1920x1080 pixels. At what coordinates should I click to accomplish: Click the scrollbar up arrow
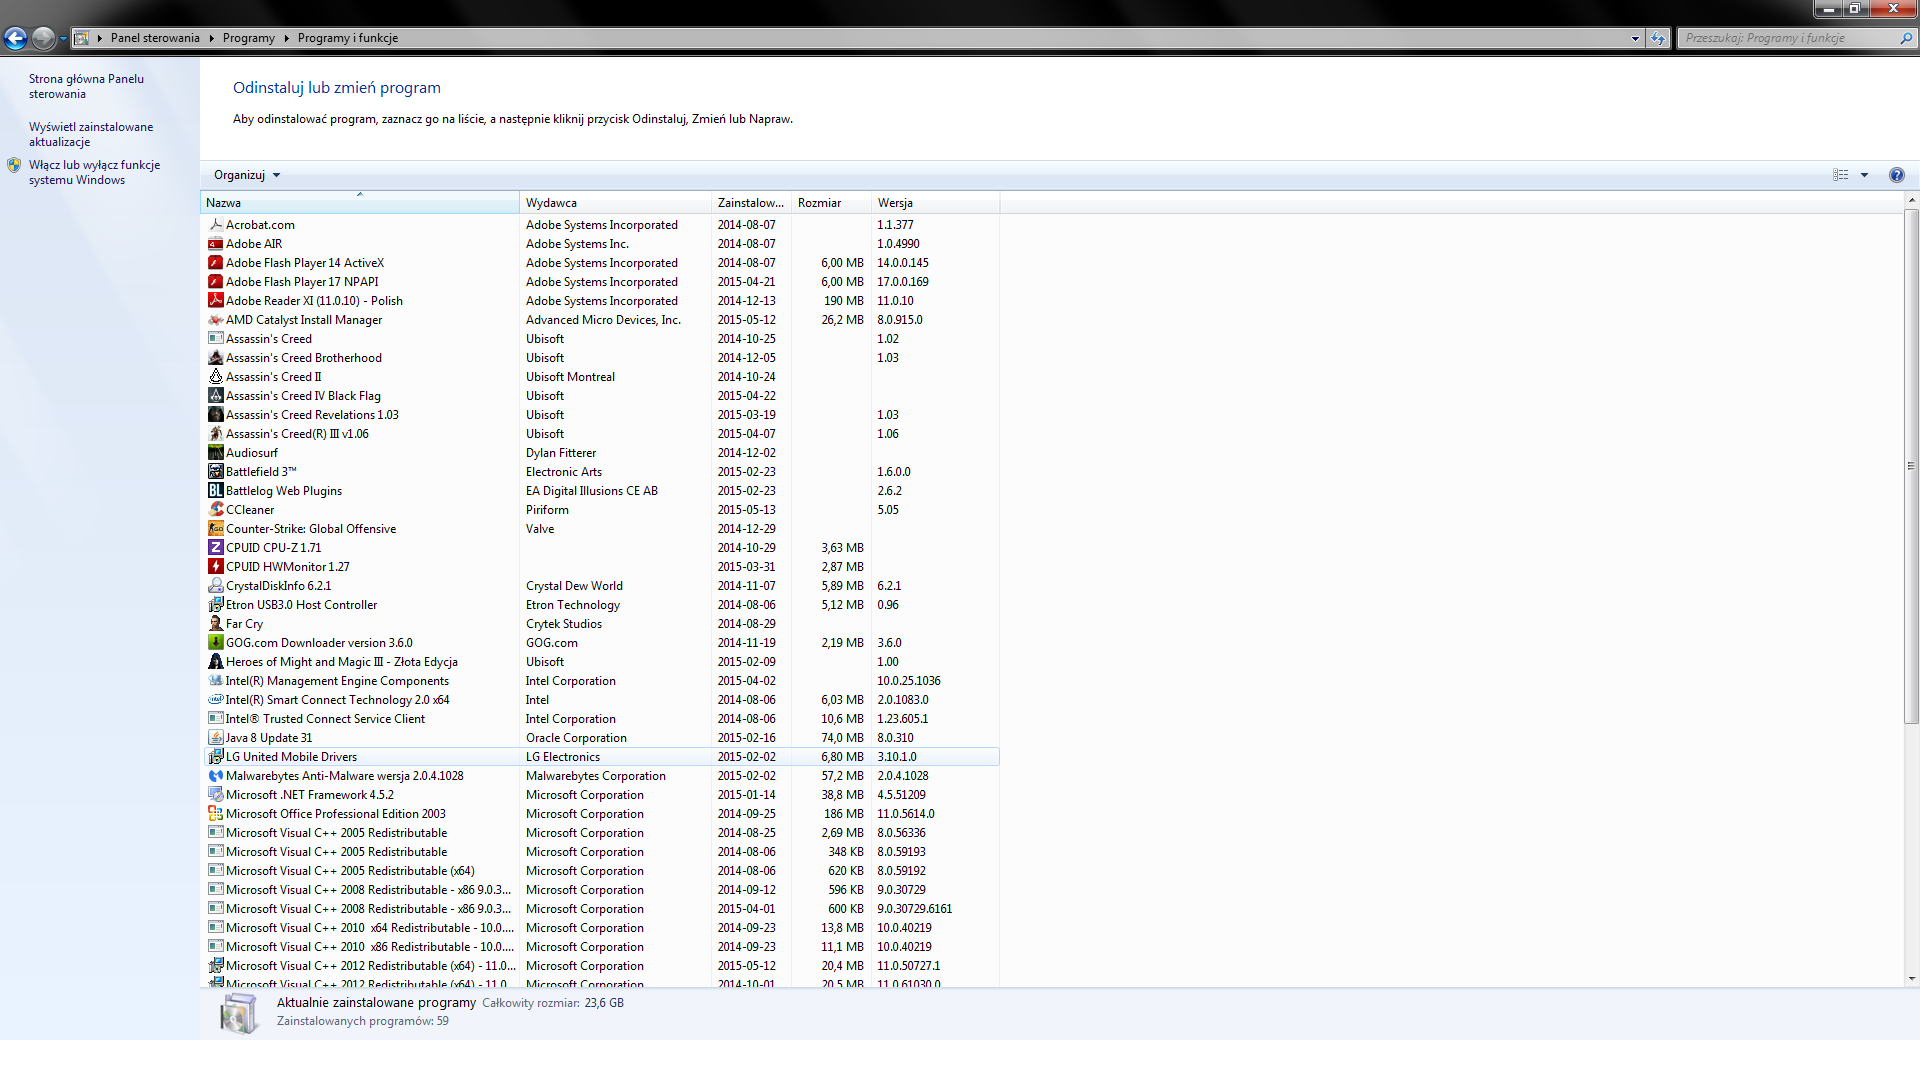pyautogui.click(x=1911, y=201)
